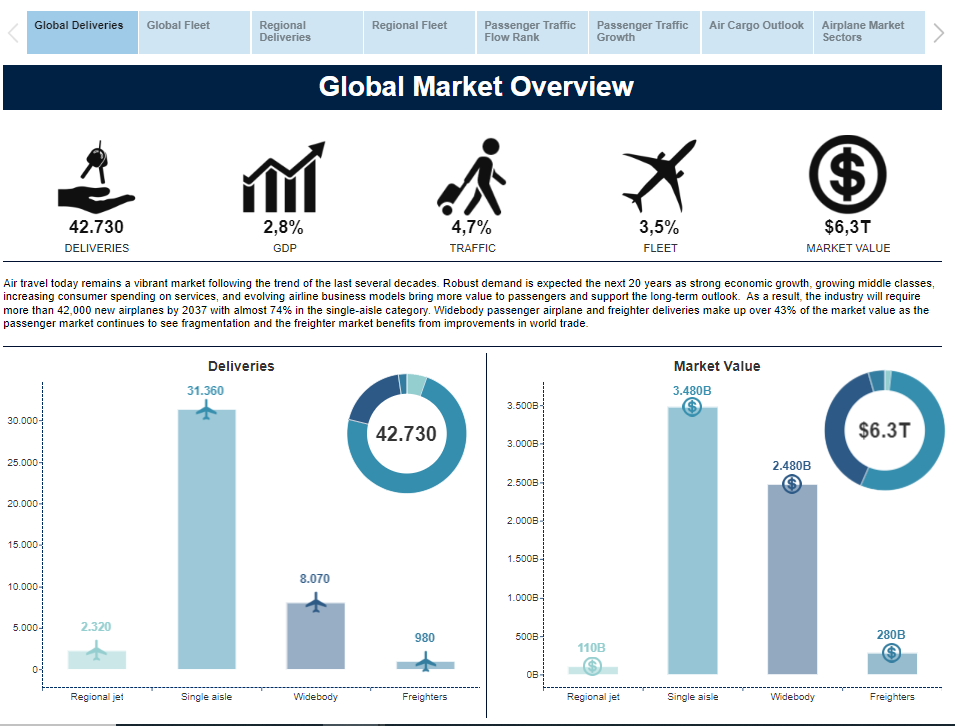
Task: Click Widebody axis label in Market Value chart
Action: tap(792, 696)
